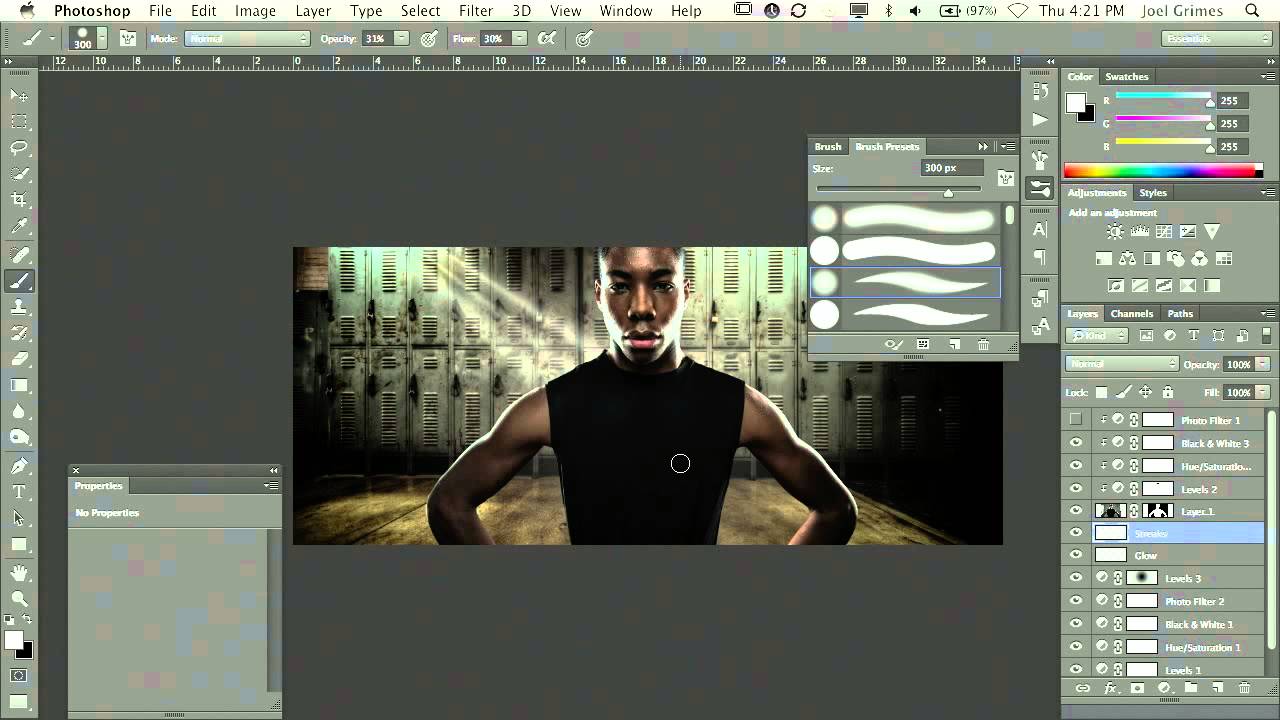Open the Brush Presets panel icon in dock
Image resolution: width=1280 pixels, height=720 pixels.
pos(1040,188)
